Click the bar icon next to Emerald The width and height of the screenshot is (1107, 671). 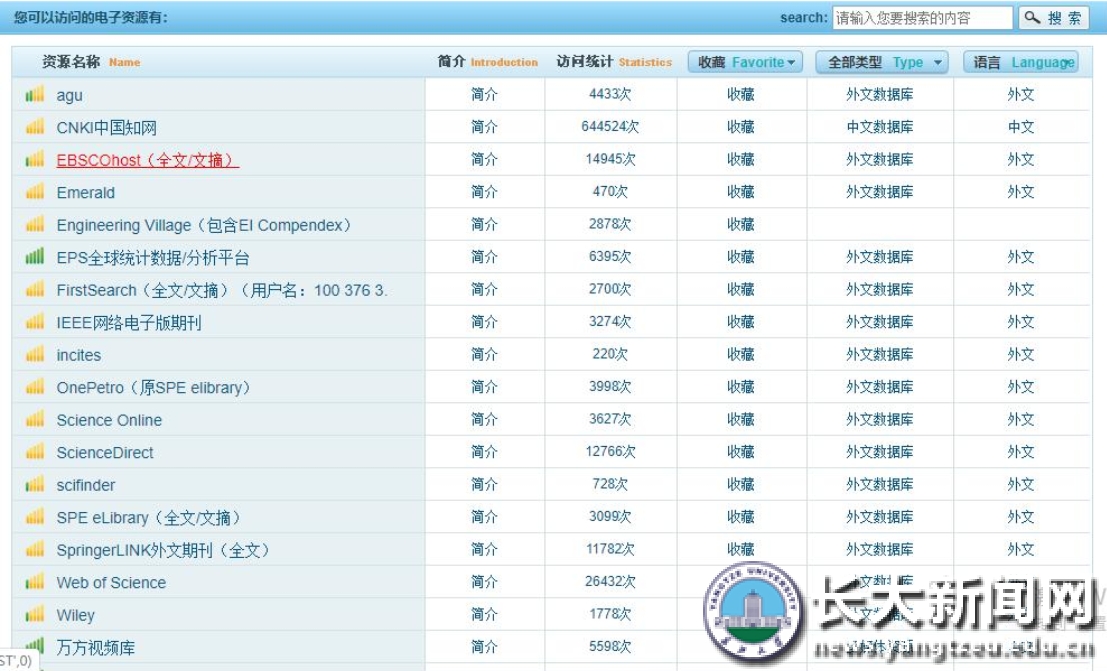pos(35,191)
